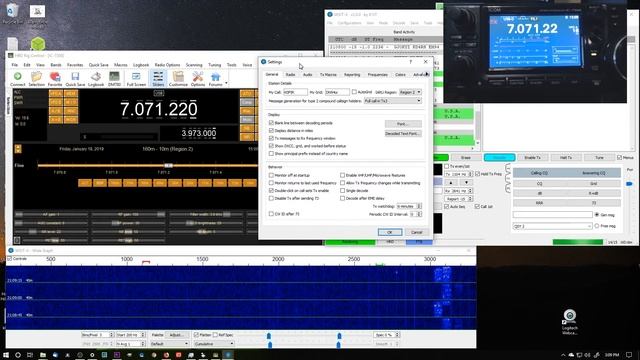Toggle AutoGrid checkbox in Station Details
Viewport: 640px width, 360px height.
(x=354, y=92)
